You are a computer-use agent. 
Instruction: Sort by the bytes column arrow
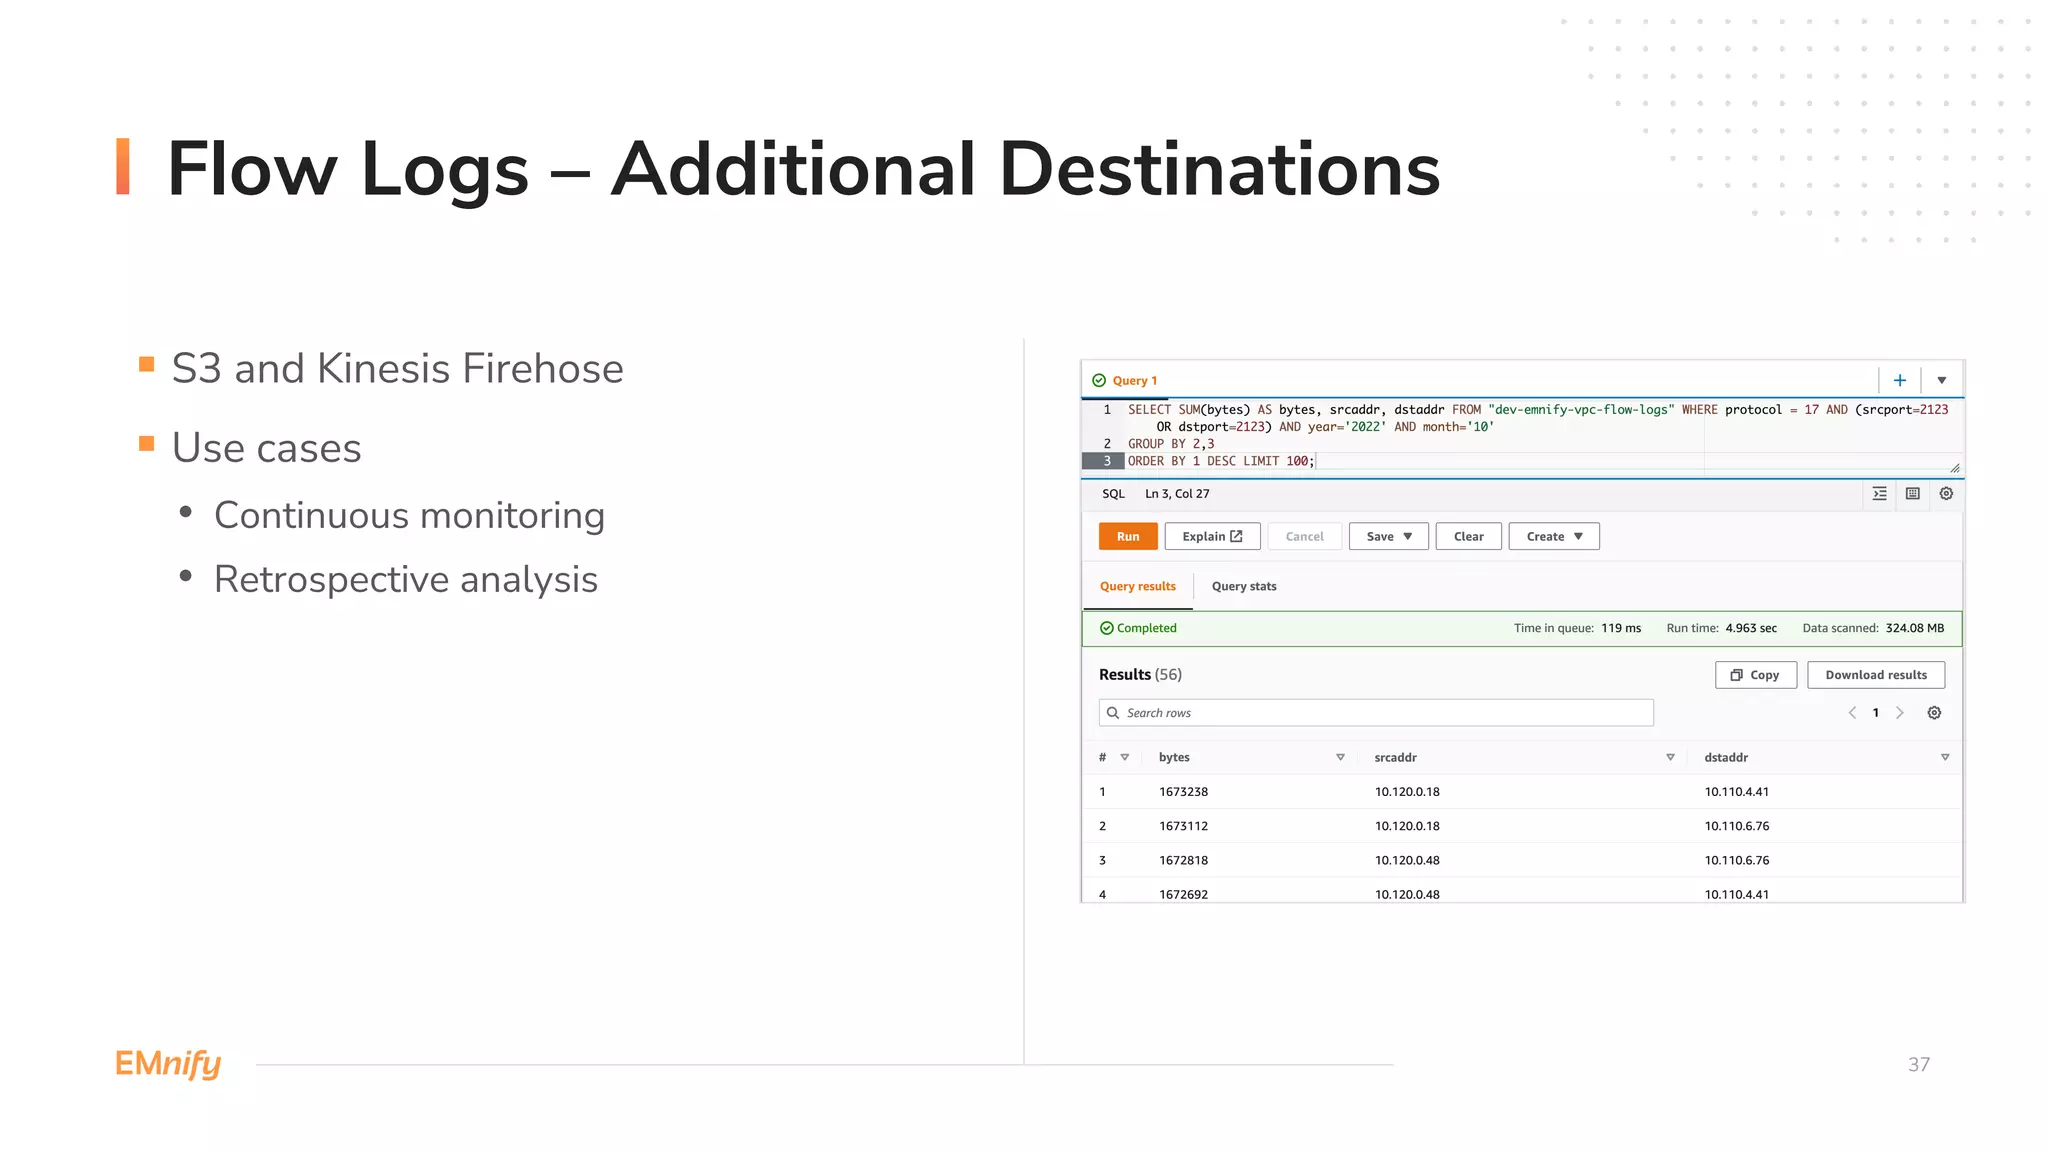coord(1340,757)
